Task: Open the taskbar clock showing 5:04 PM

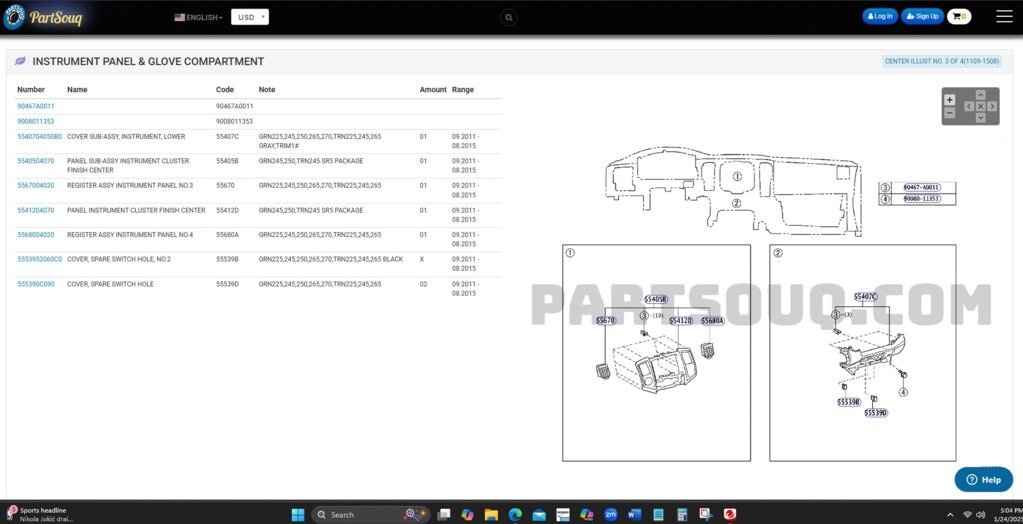Action: [1010, 514]
